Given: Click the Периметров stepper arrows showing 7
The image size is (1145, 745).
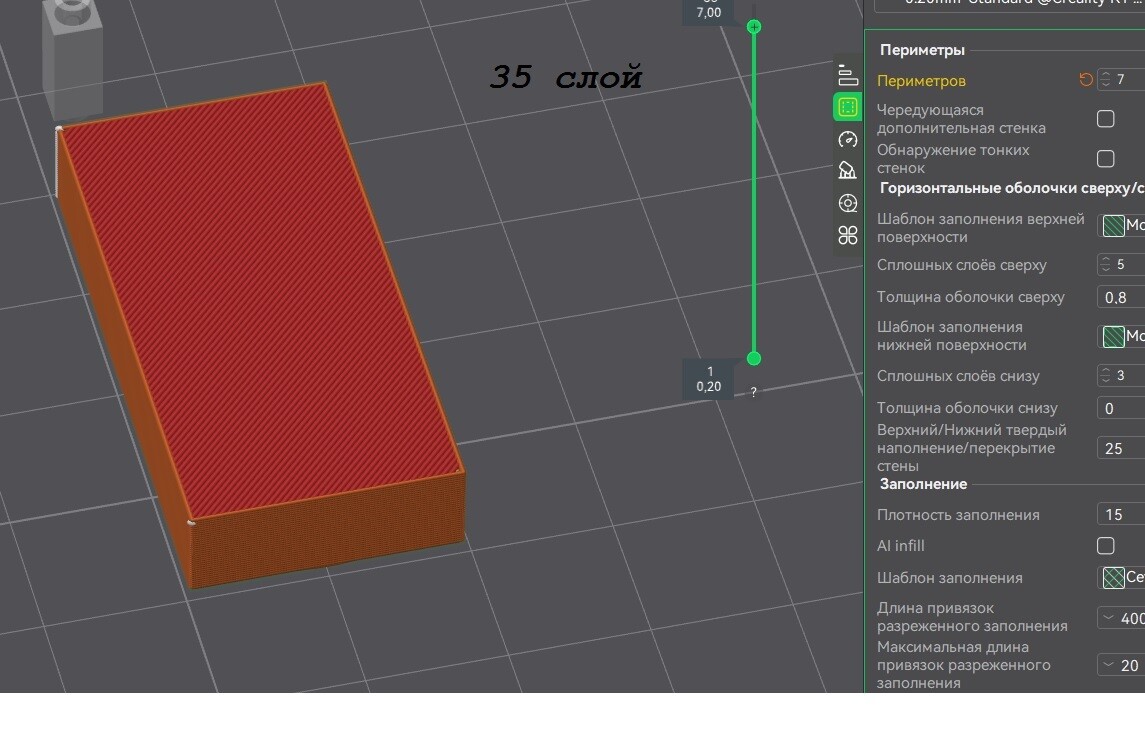Looking at the screenshot, I should coord(1106,79).
